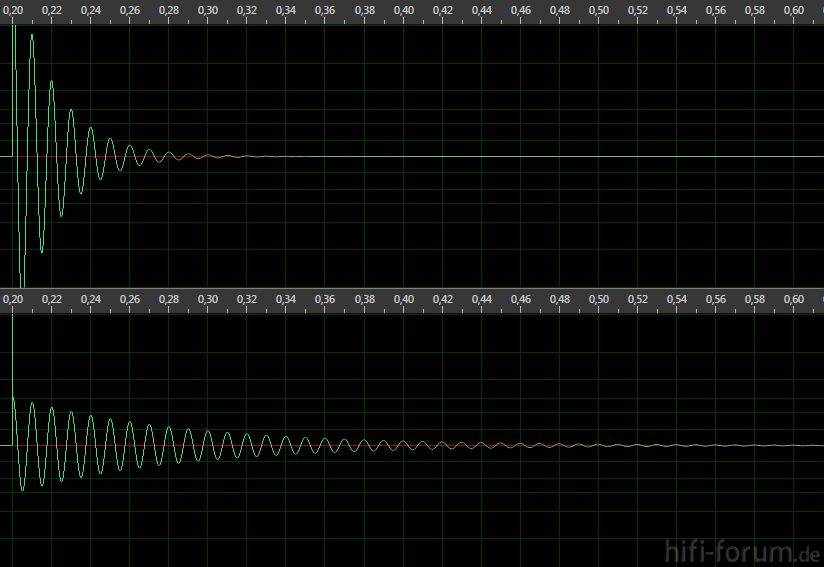Select 0,50 on the lower time ruler
The image size is (824, 567).
coord(599,299)
